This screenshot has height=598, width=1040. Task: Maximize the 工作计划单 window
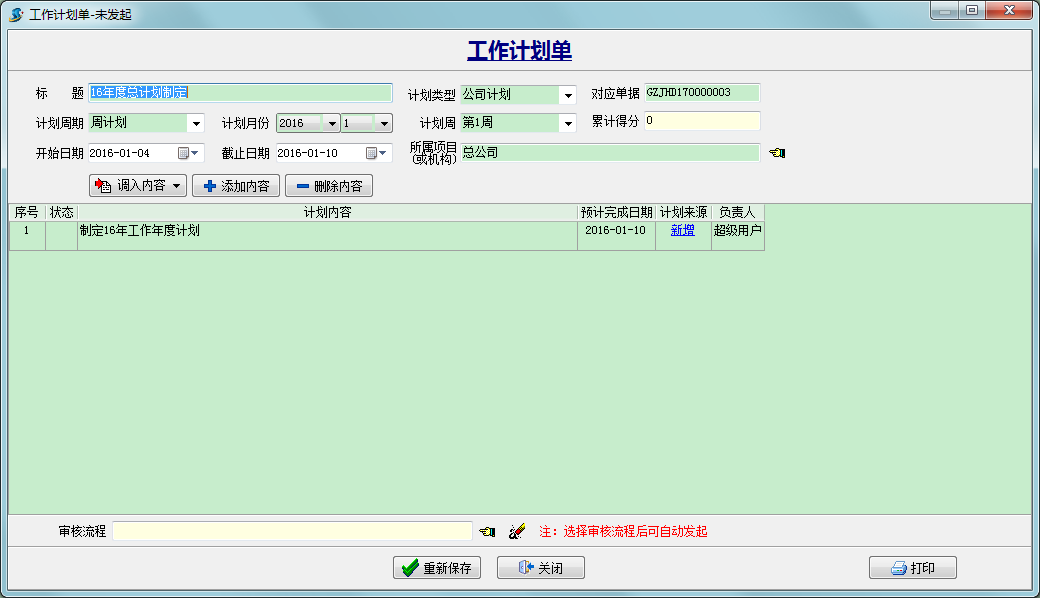tap(972, 11)
